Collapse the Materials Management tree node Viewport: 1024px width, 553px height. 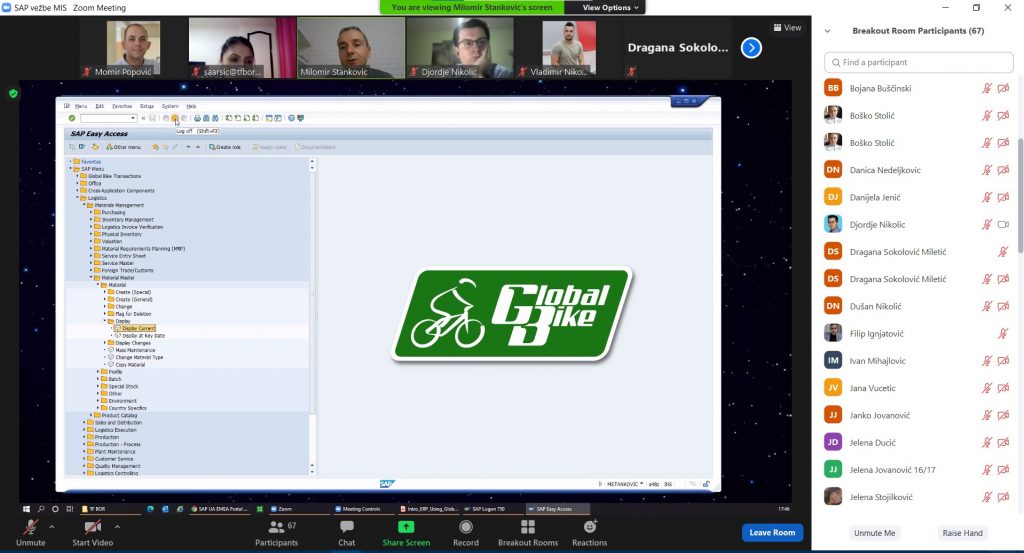tap(84, 205)
